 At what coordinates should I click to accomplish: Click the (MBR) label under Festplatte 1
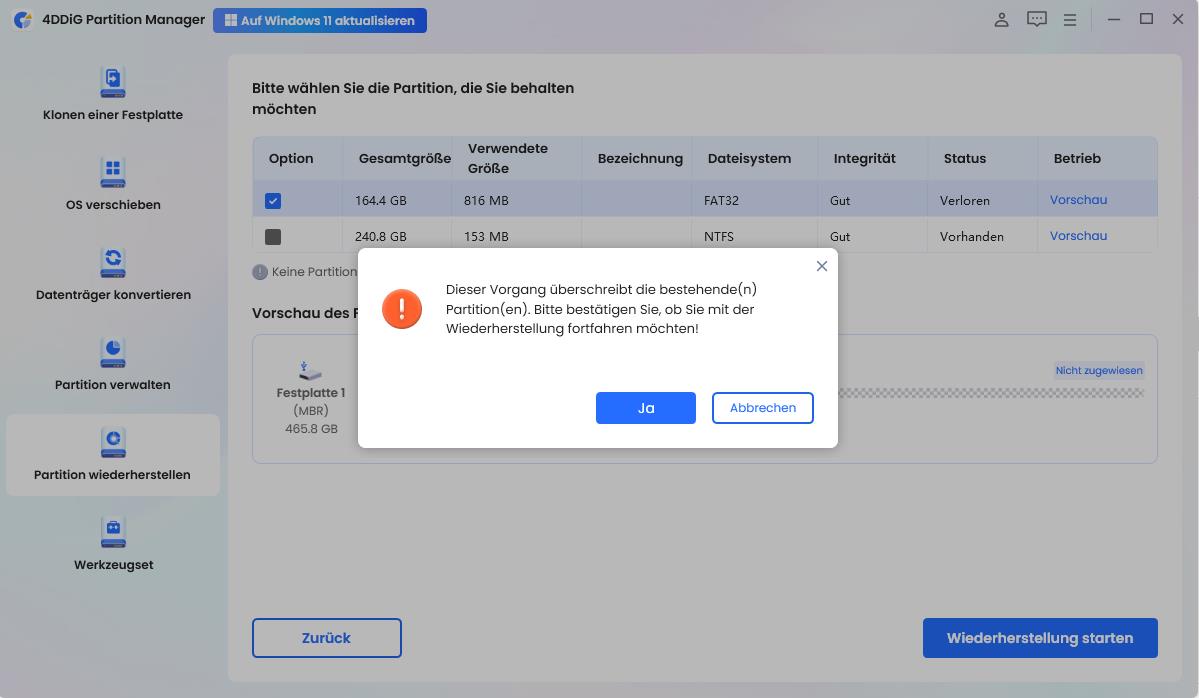[x=310, y=411]
